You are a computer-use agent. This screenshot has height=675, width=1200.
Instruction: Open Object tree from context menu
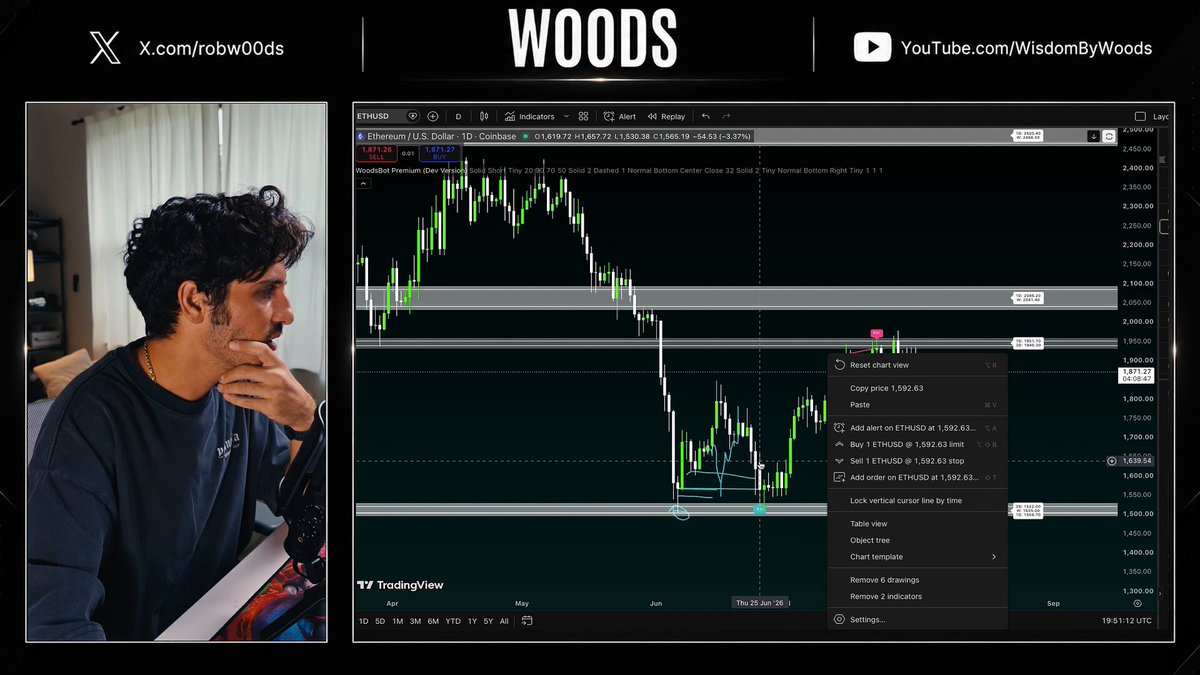pos(917,540)
